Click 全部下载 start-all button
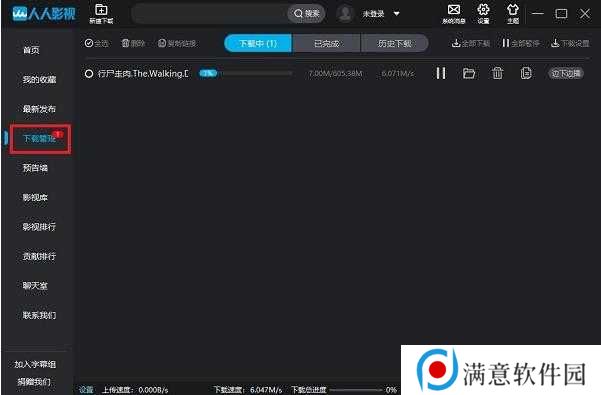Viewport: 601px width, 395px height. (471, 43)
